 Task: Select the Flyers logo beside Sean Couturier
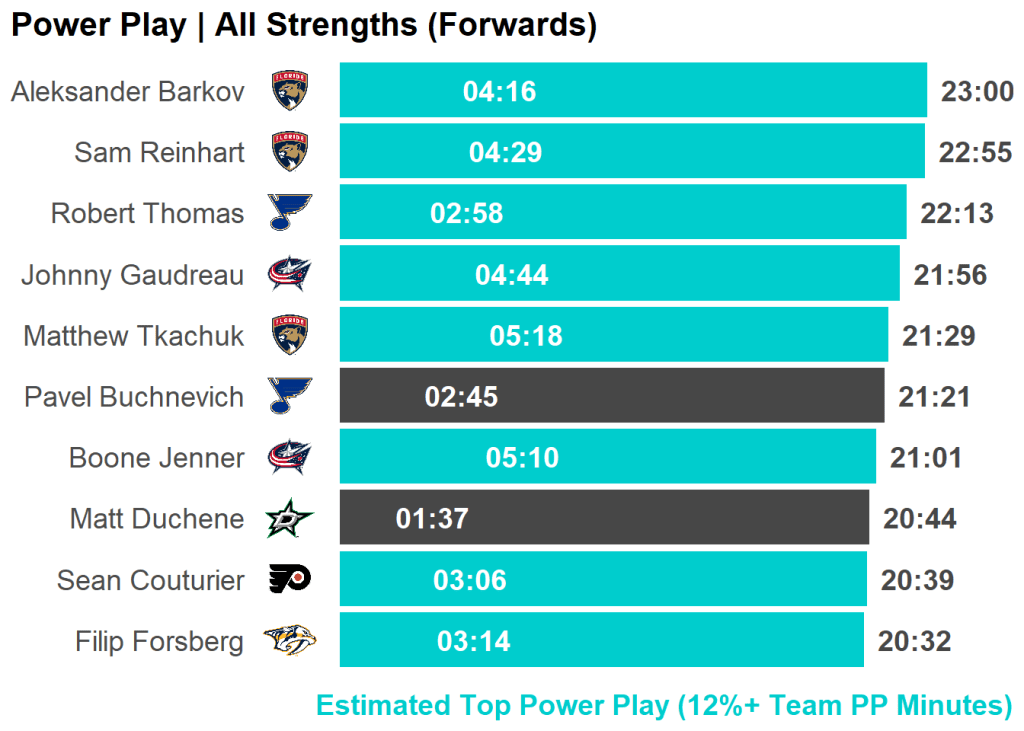(290, 579)
